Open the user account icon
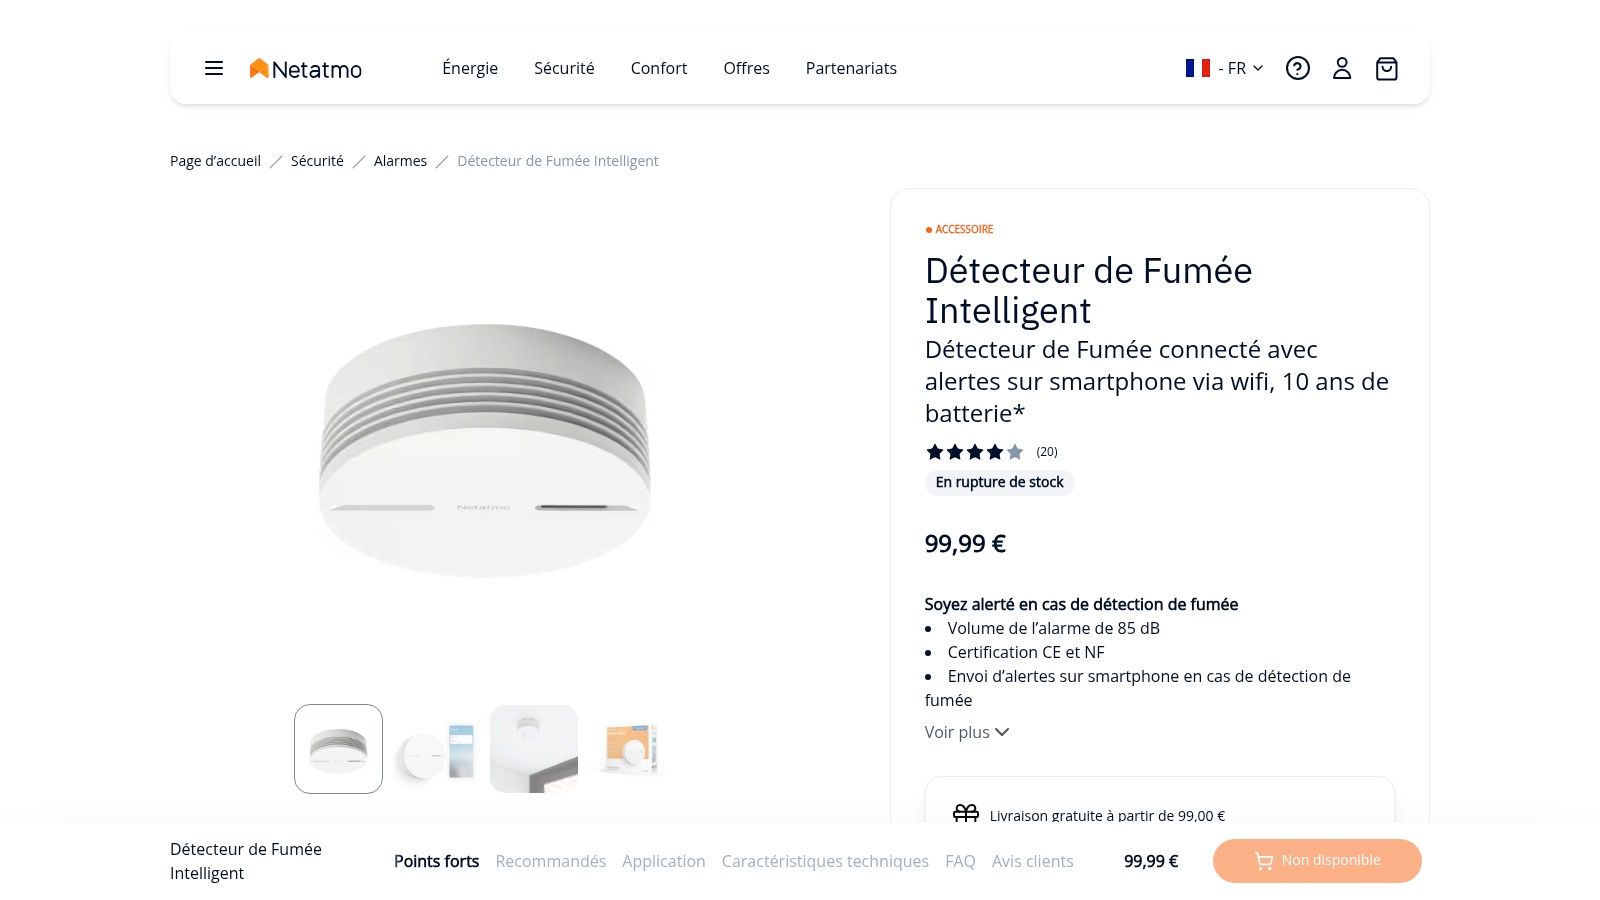 click(x=1342, y=68)
